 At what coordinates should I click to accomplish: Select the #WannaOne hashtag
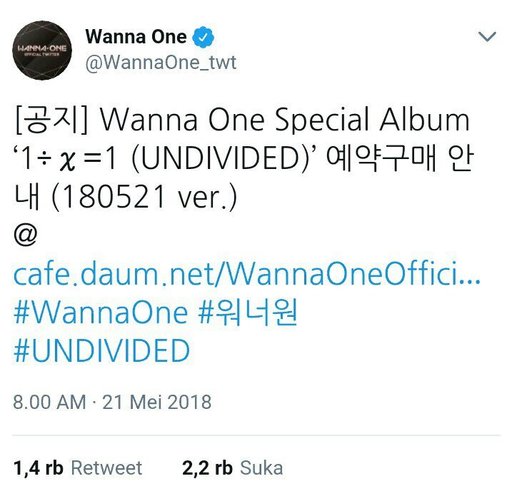[x=101, y=313]
